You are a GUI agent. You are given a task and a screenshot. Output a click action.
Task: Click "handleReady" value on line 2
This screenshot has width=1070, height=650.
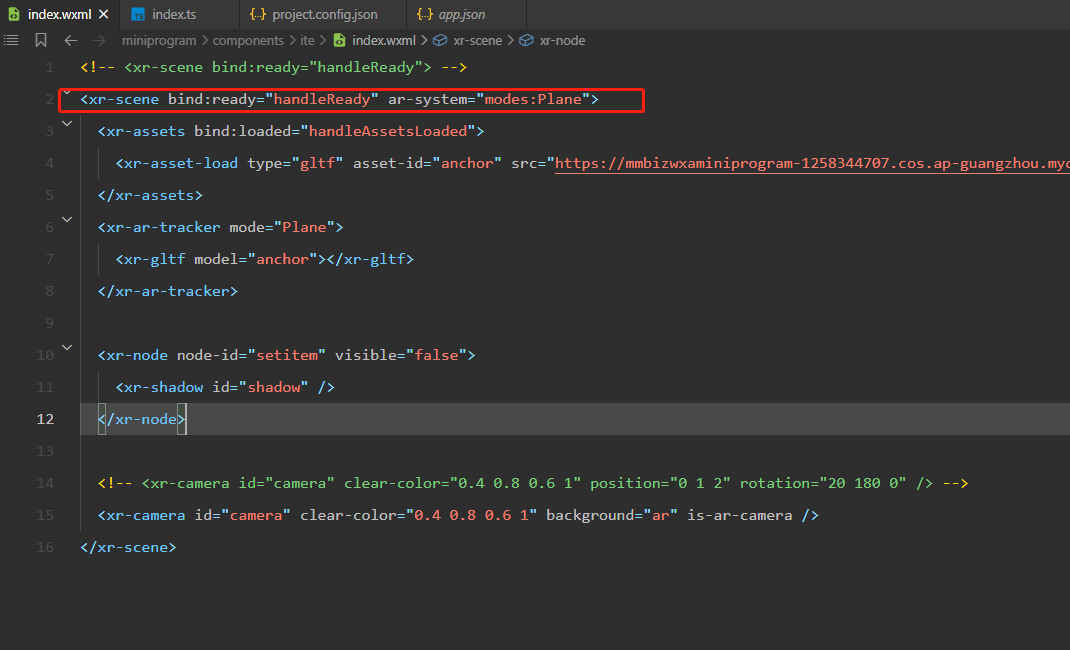coord(321,100)
